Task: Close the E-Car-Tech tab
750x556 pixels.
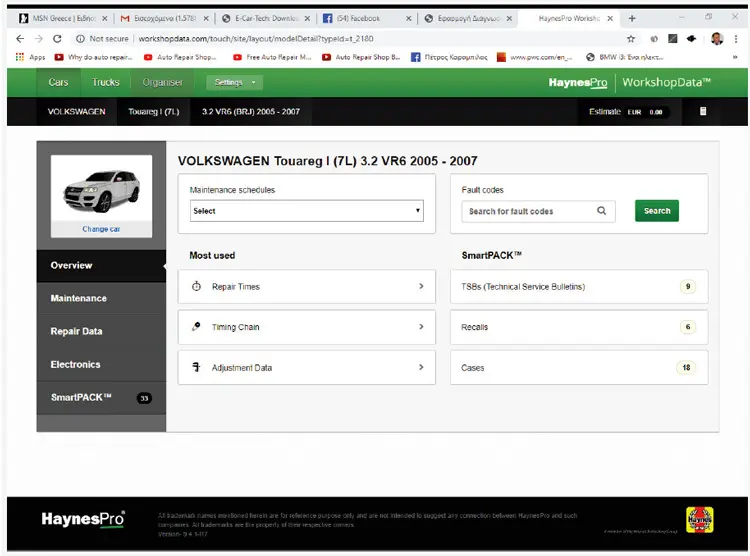Action: 307,18
